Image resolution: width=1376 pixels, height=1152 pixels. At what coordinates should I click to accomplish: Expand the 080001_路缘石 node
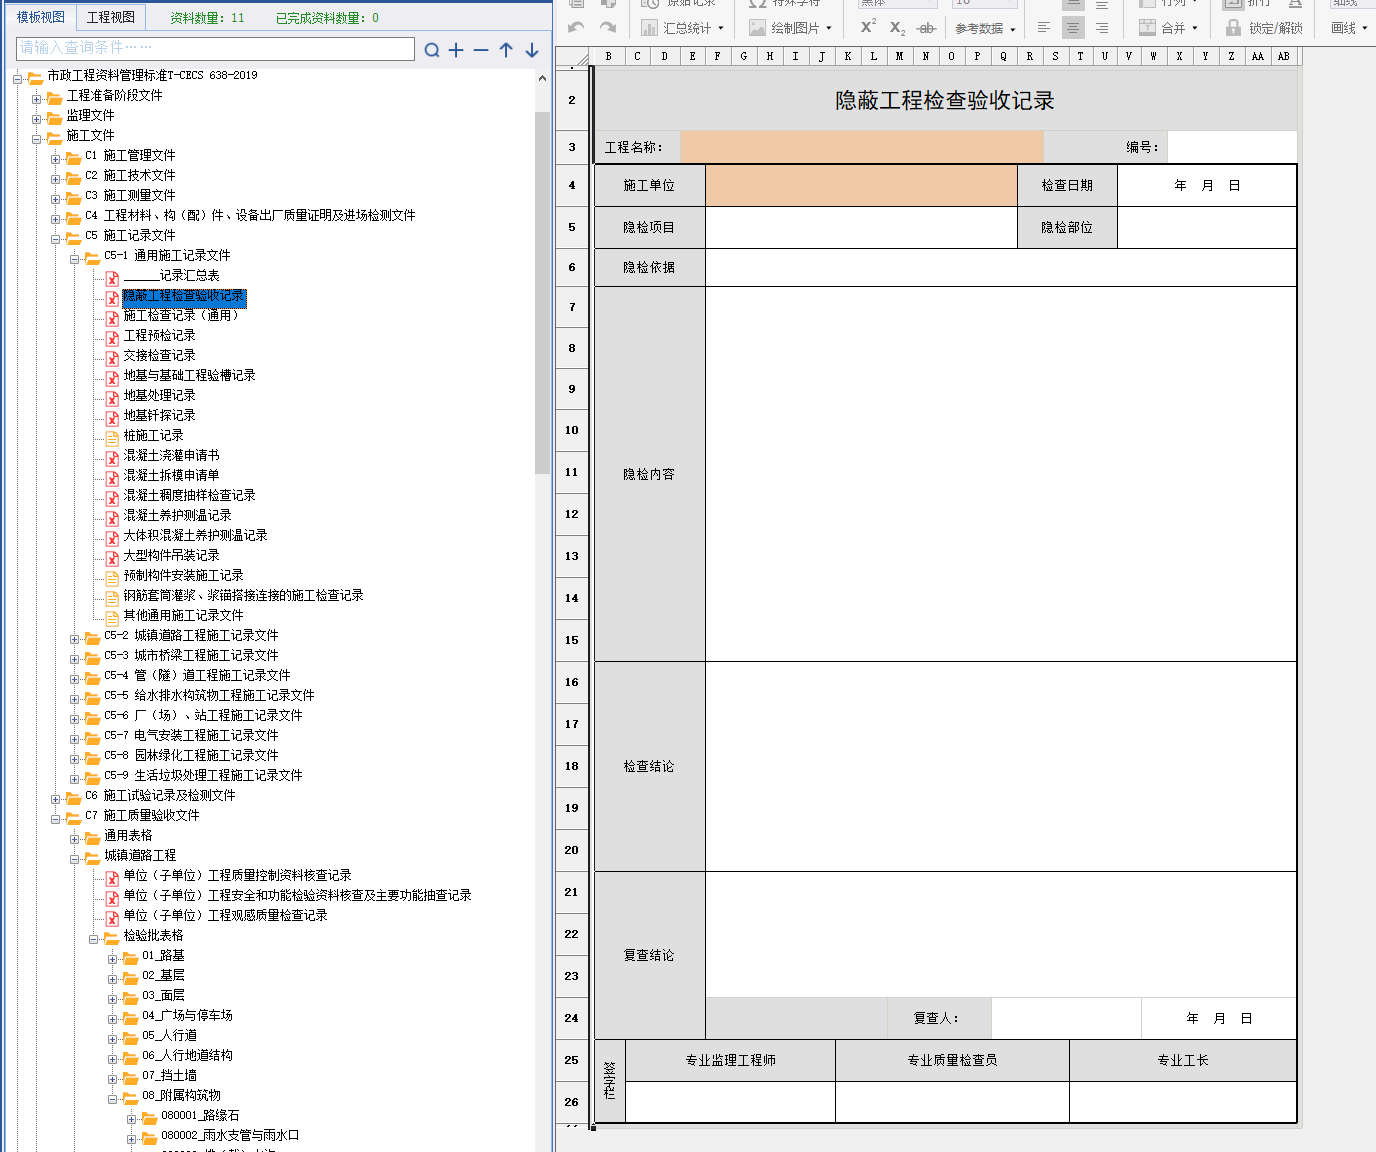[131, 1119]
